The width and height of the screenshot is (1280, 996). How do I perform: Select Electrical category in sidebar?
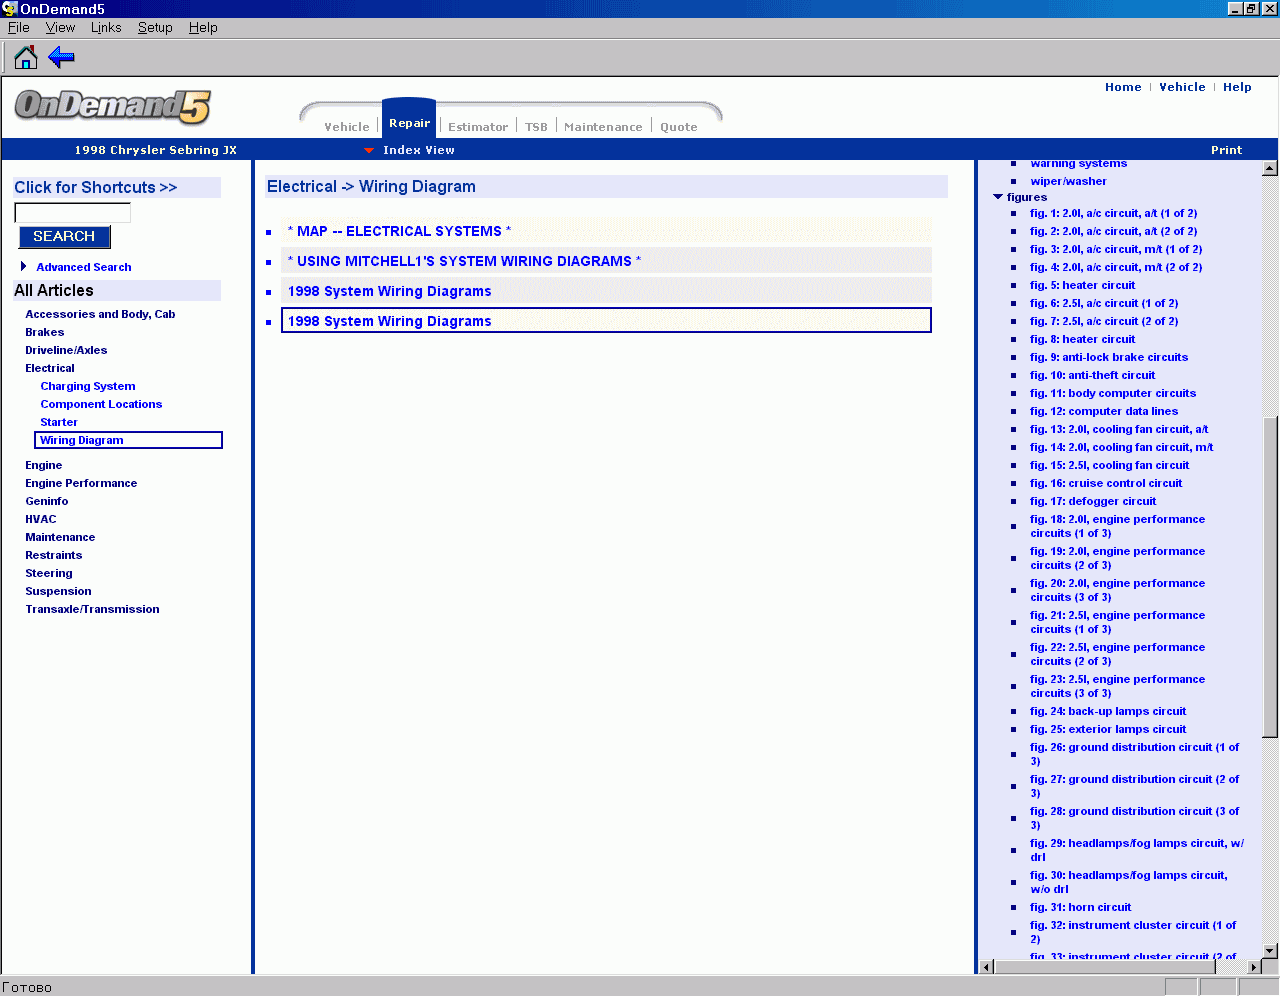pos(50,368)
